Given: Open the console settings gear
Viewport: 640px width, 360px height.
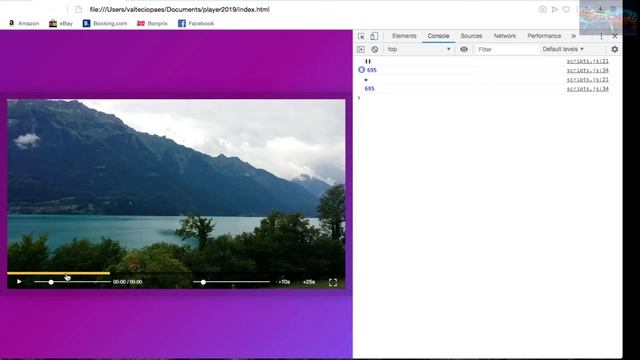Looking at the screenshot, I should [615, 49].
